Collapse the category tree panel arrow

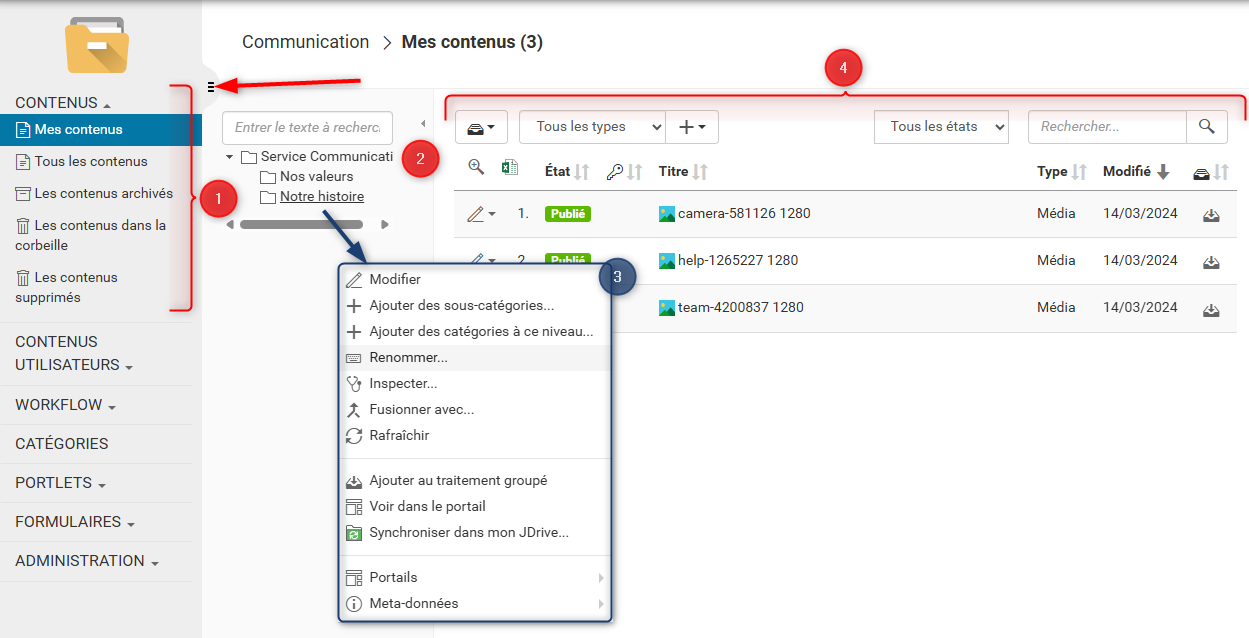coord(422,124)
